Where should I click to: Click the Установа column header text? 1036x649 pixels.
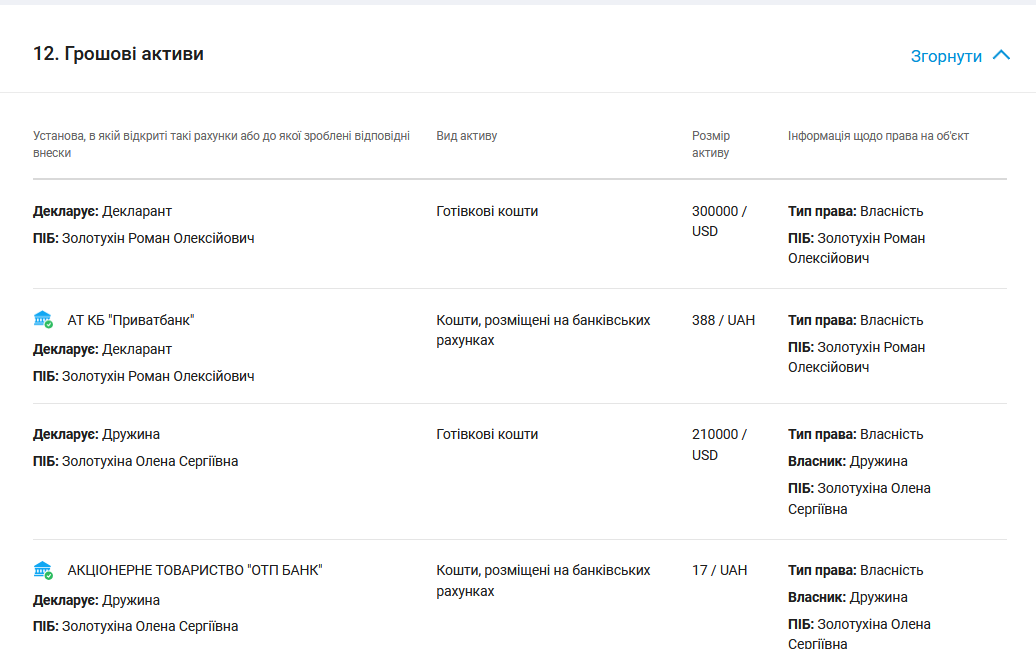(x=221, y=144)
